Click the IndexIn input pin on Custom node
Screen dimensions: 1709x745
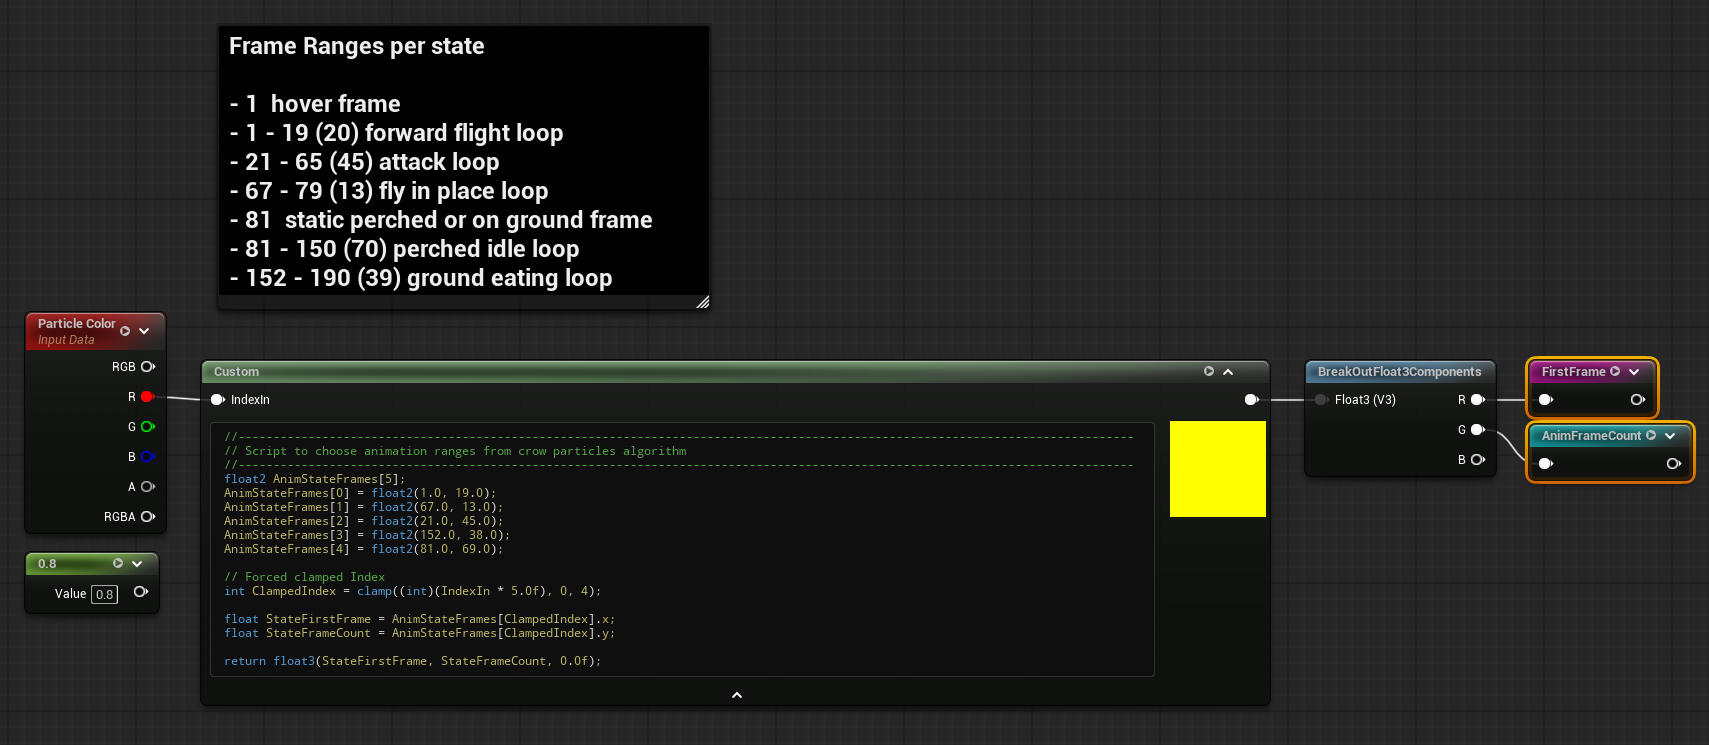(217, 400)
